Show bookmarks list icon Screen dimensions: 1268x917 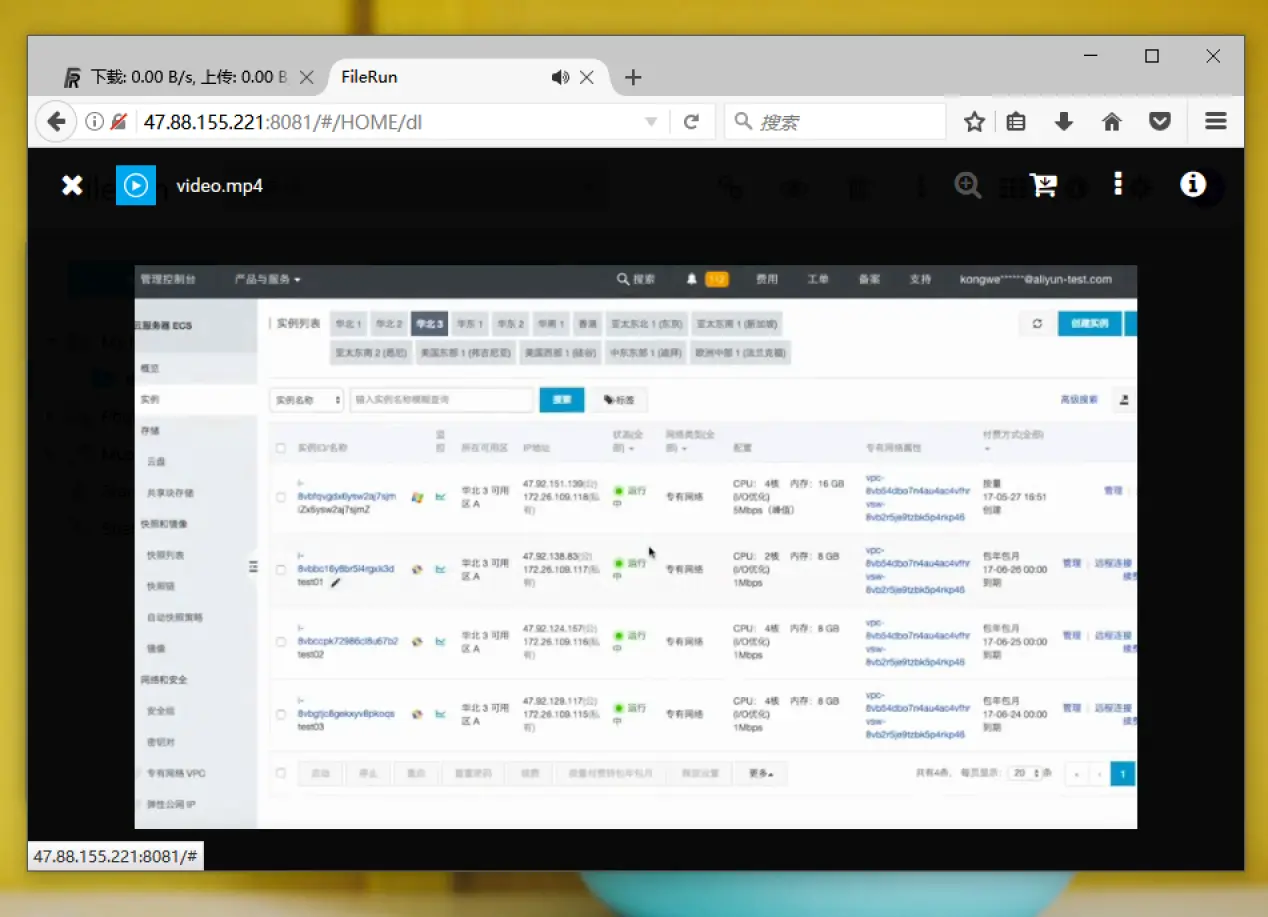pos(1016,122)
